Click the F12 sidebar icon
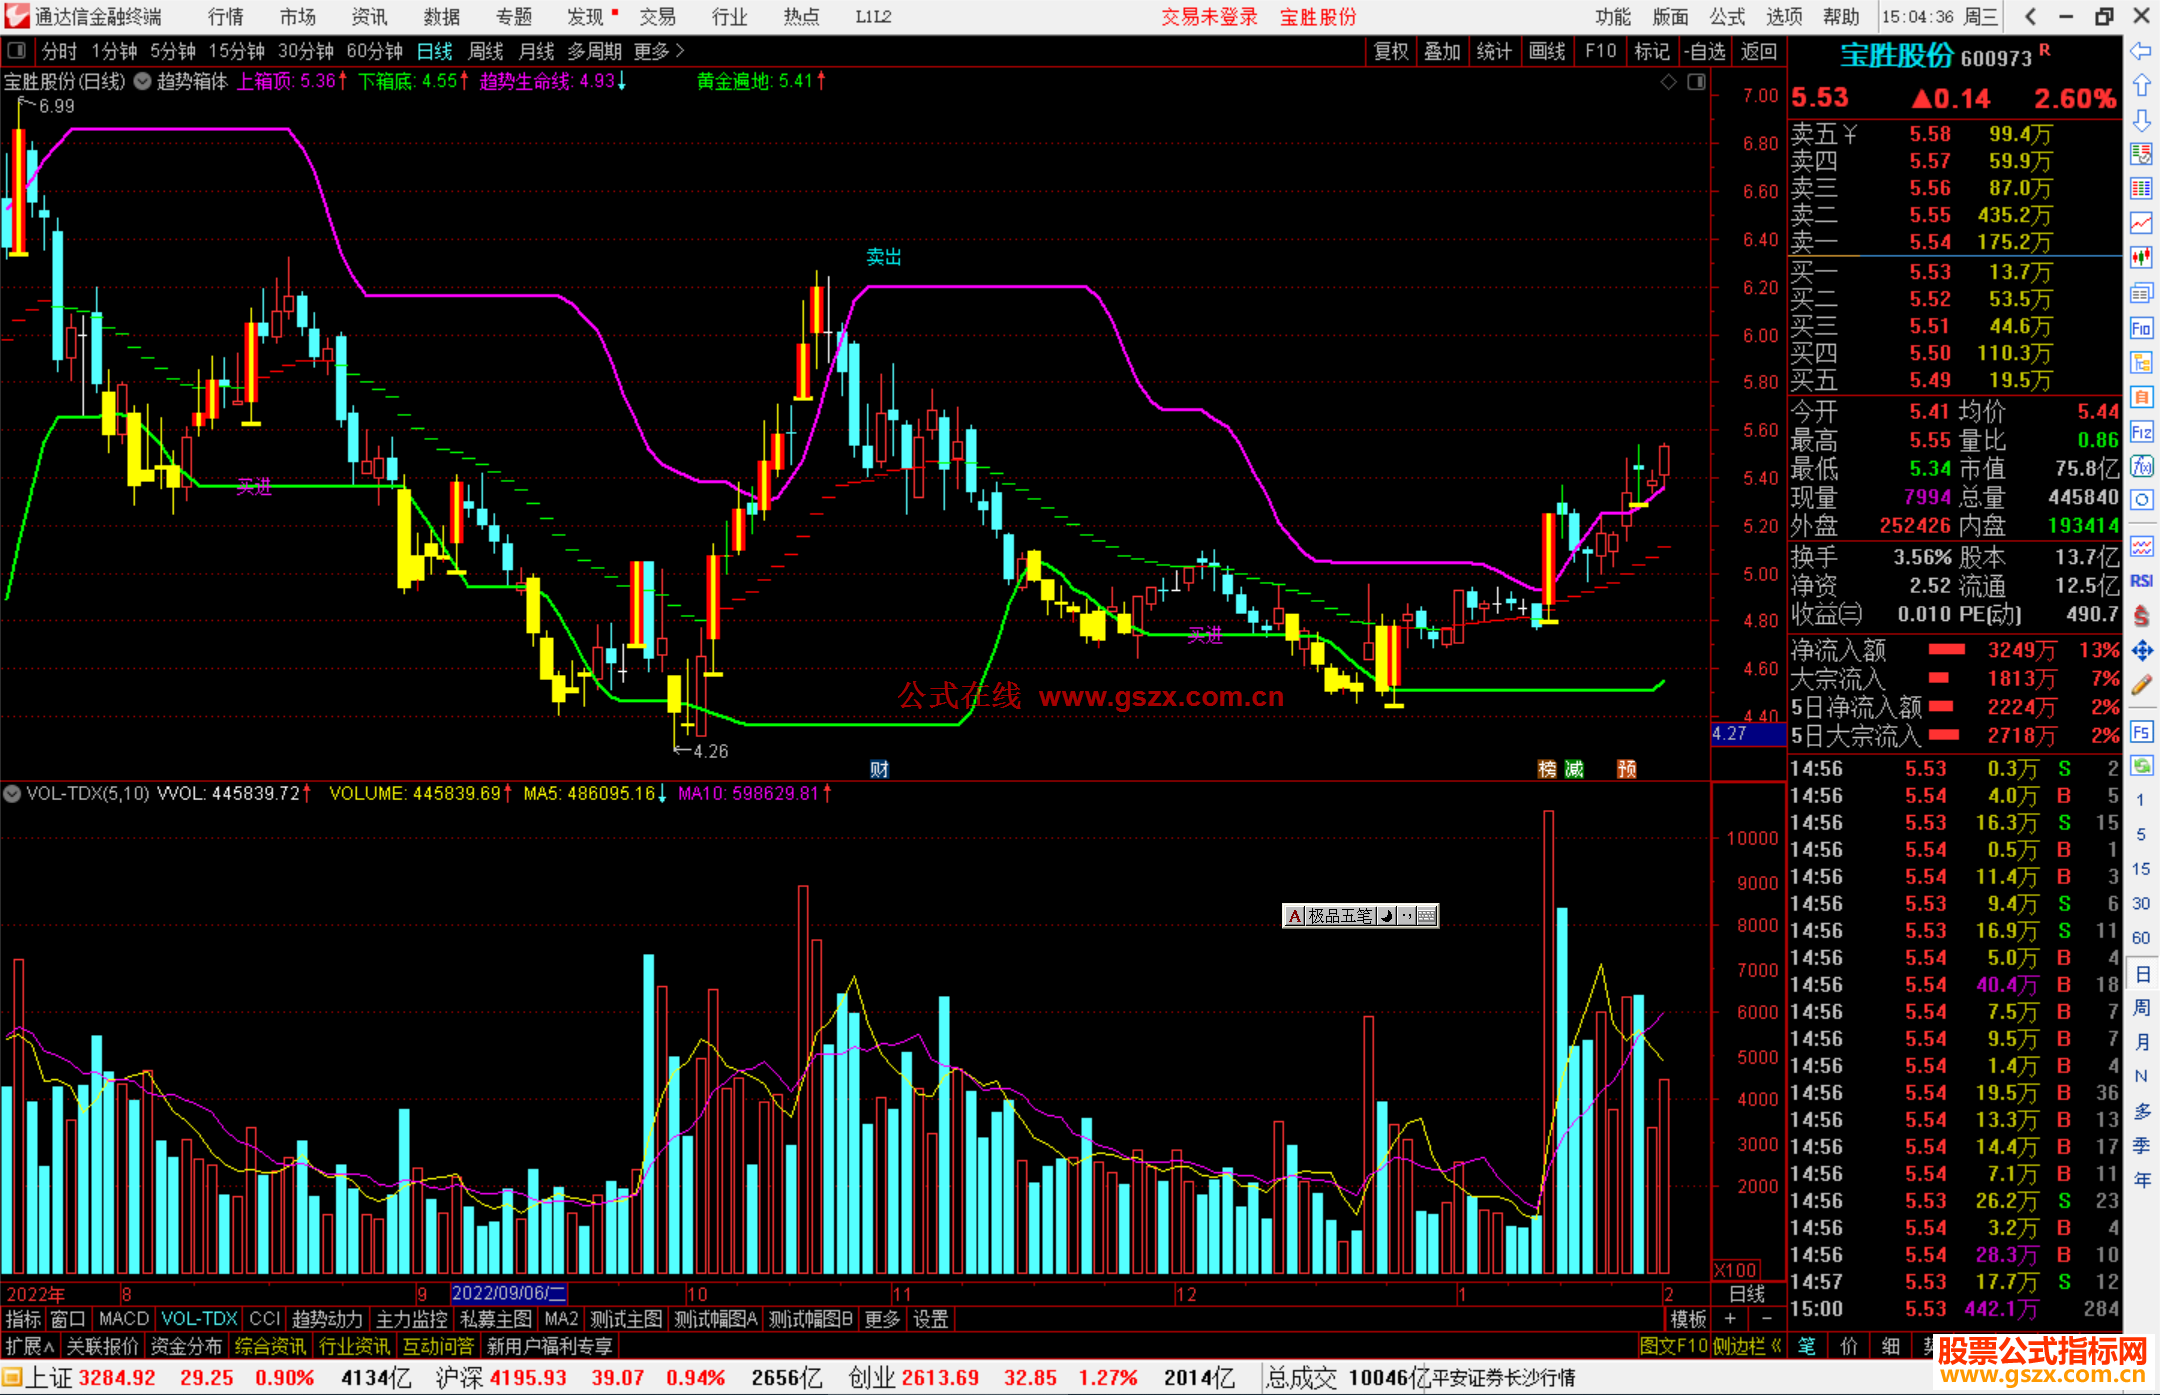 click(2141, 432)
